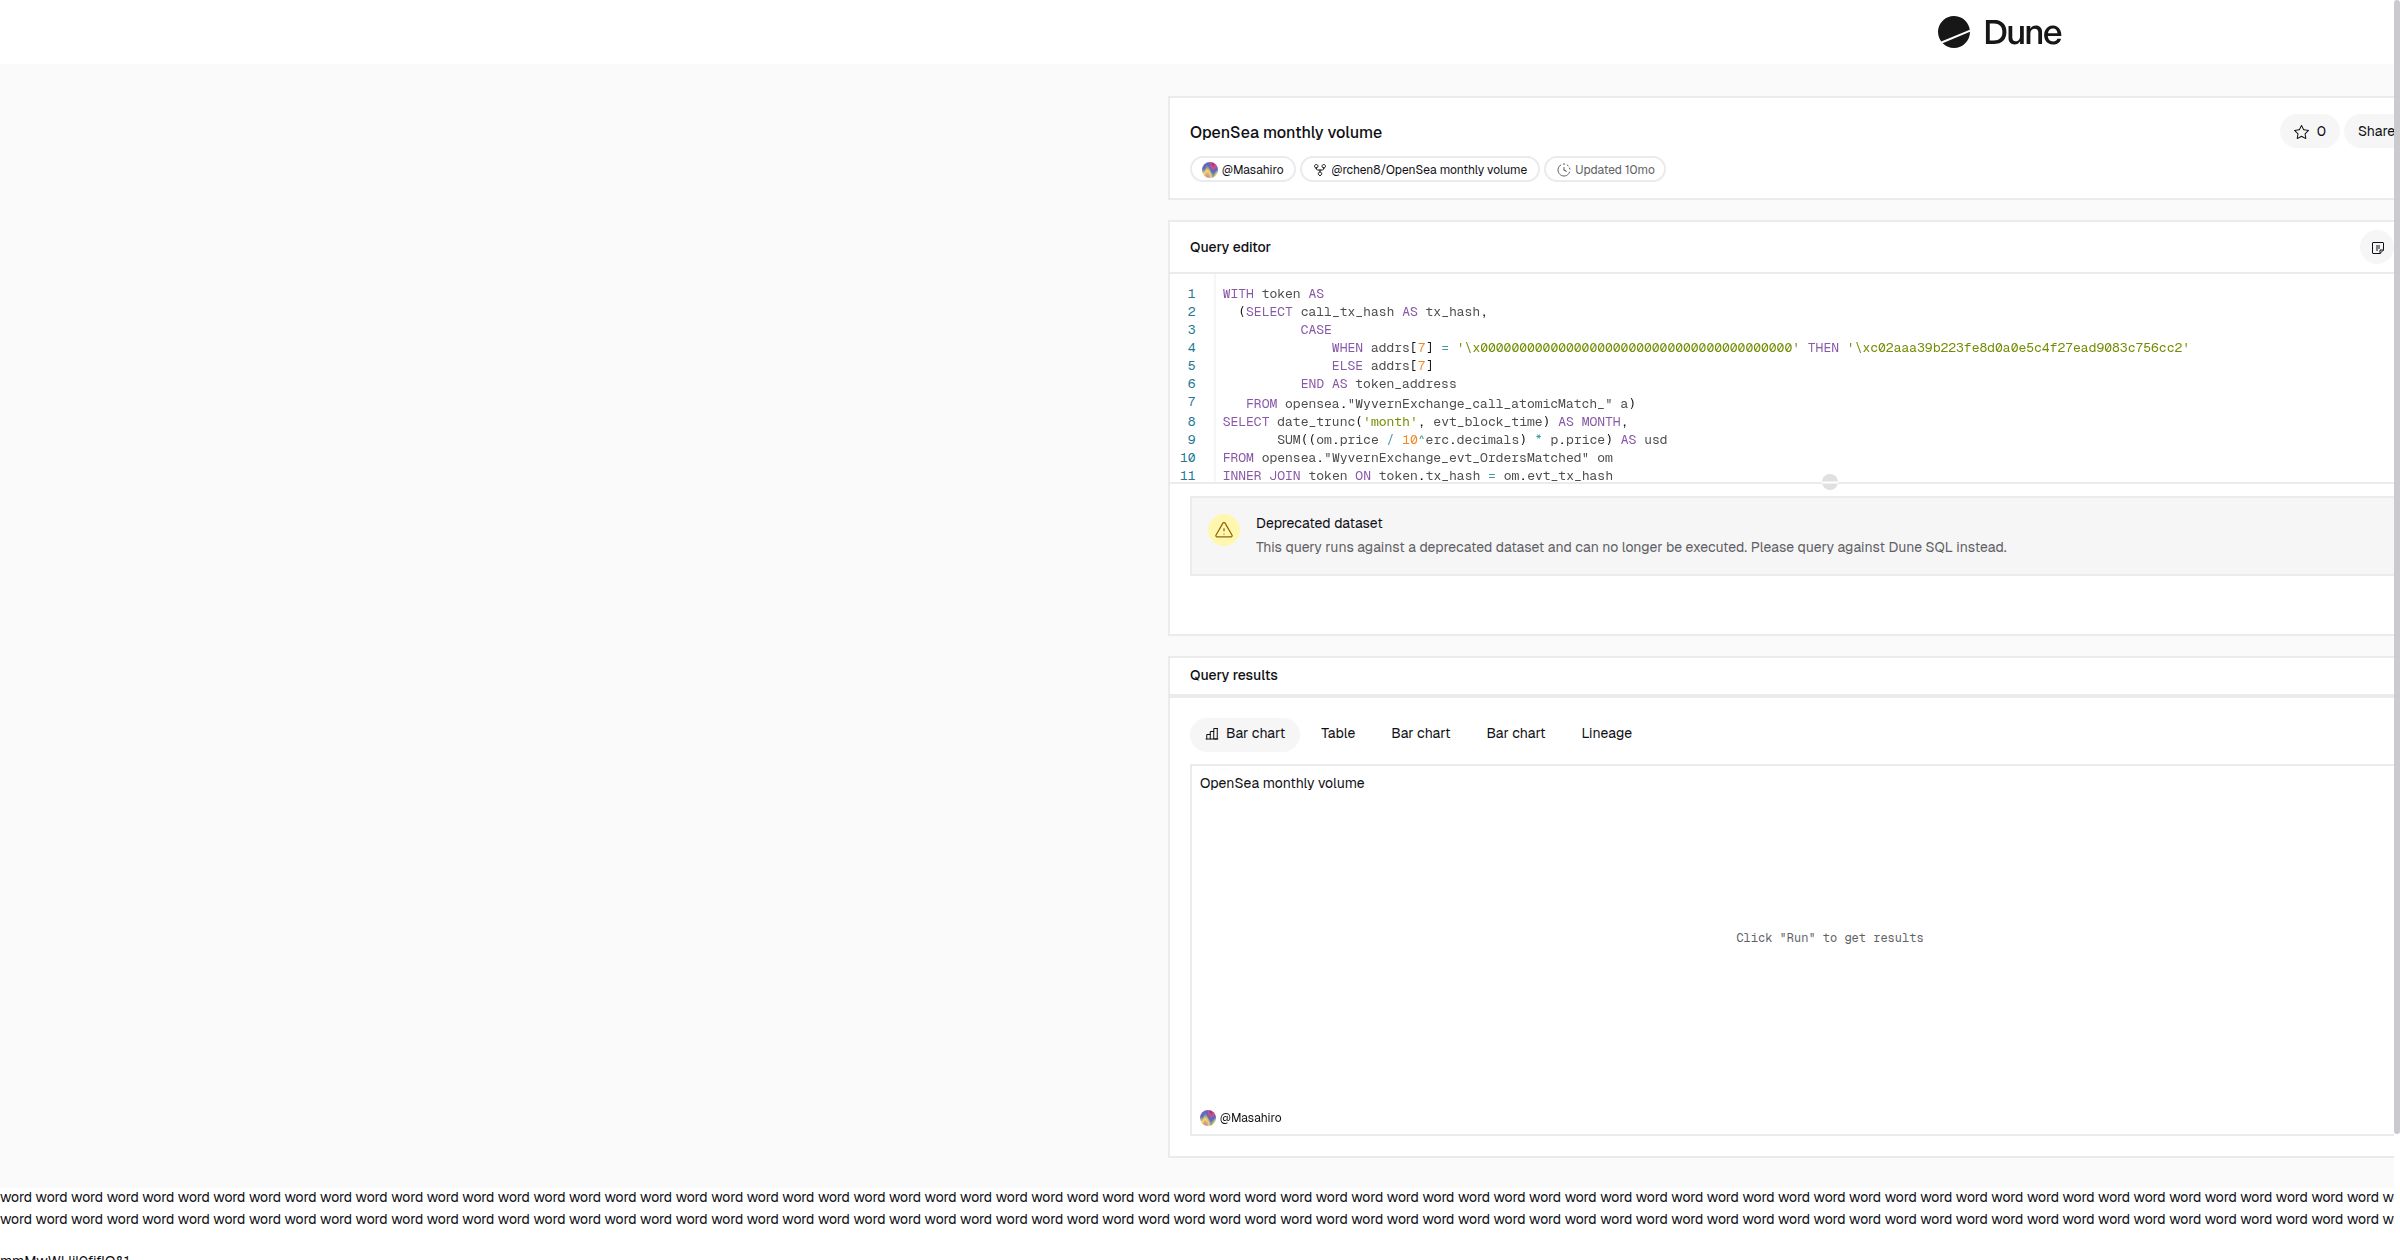The image size is (2400, 1260).
Task: Open the @rchen8/OpenSea monthly volume fork link
Action: [1428, 170]
